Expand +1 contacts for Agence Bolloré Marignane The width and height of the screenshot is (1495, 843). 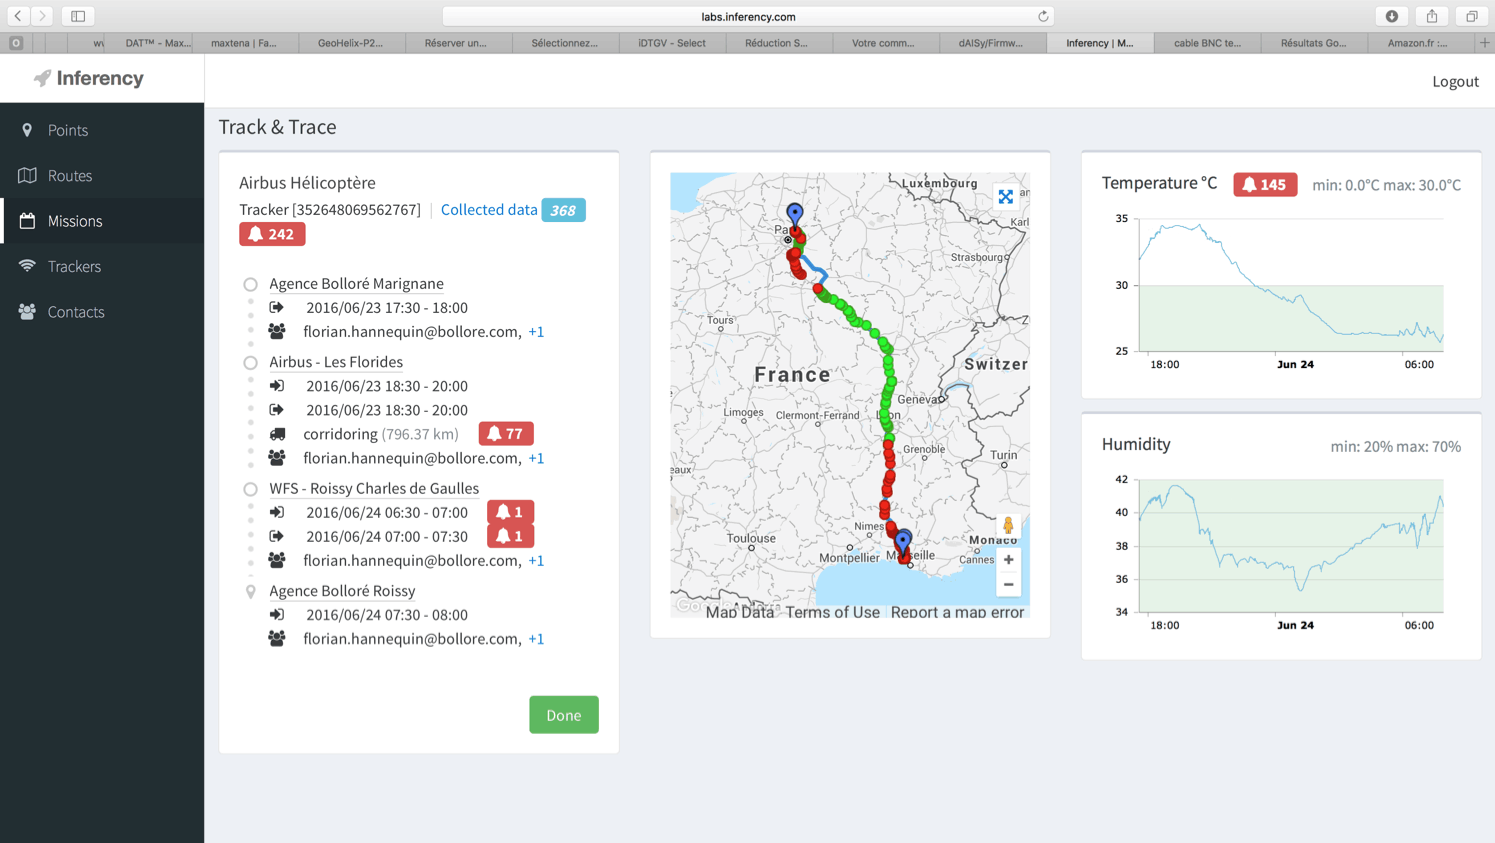tap(536, 332)
